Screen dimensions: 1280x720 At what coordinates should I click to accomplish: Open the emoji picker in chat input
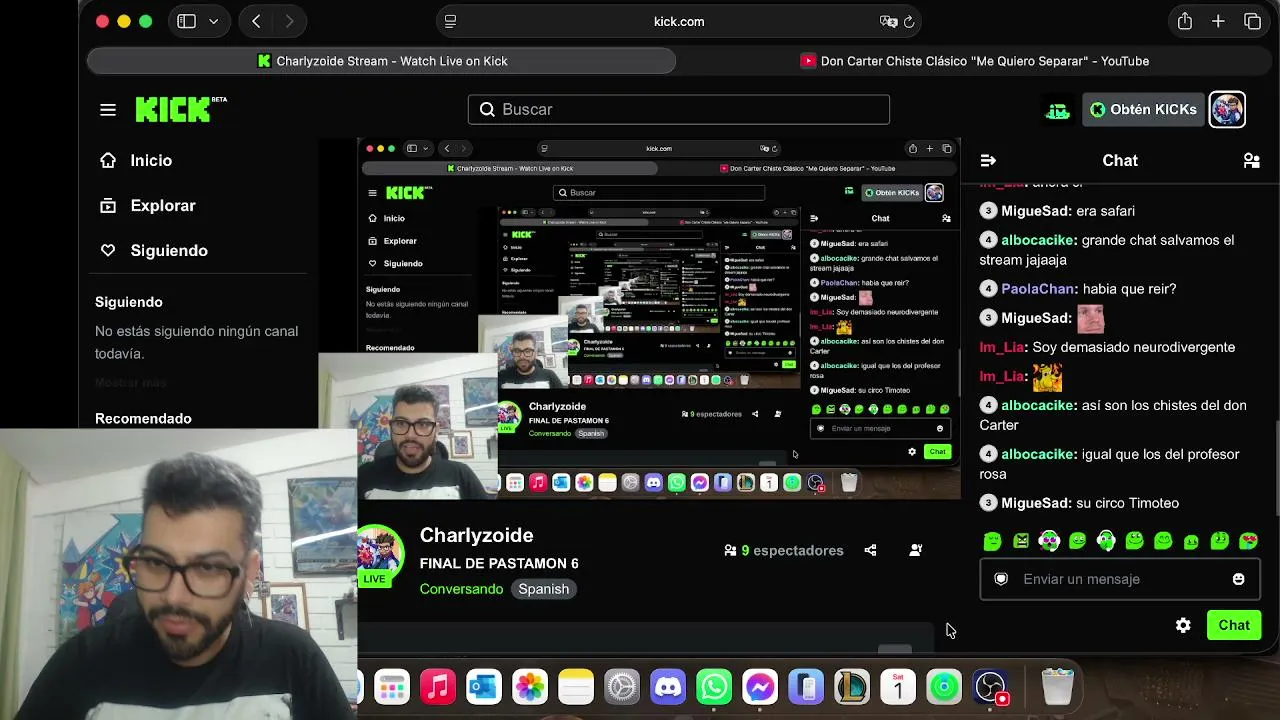pyautogui.click(x=1238, y=579)
